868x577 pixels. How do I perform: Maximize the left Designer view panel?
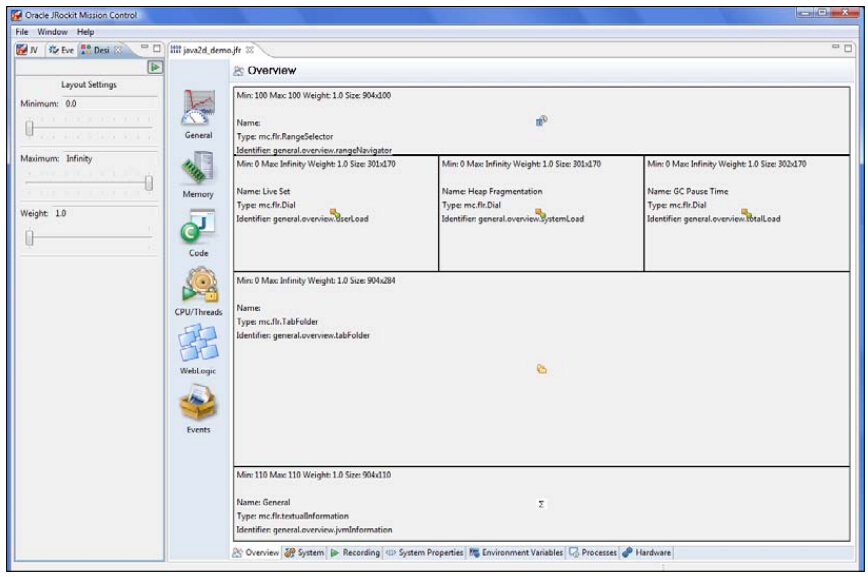point(158,49)
